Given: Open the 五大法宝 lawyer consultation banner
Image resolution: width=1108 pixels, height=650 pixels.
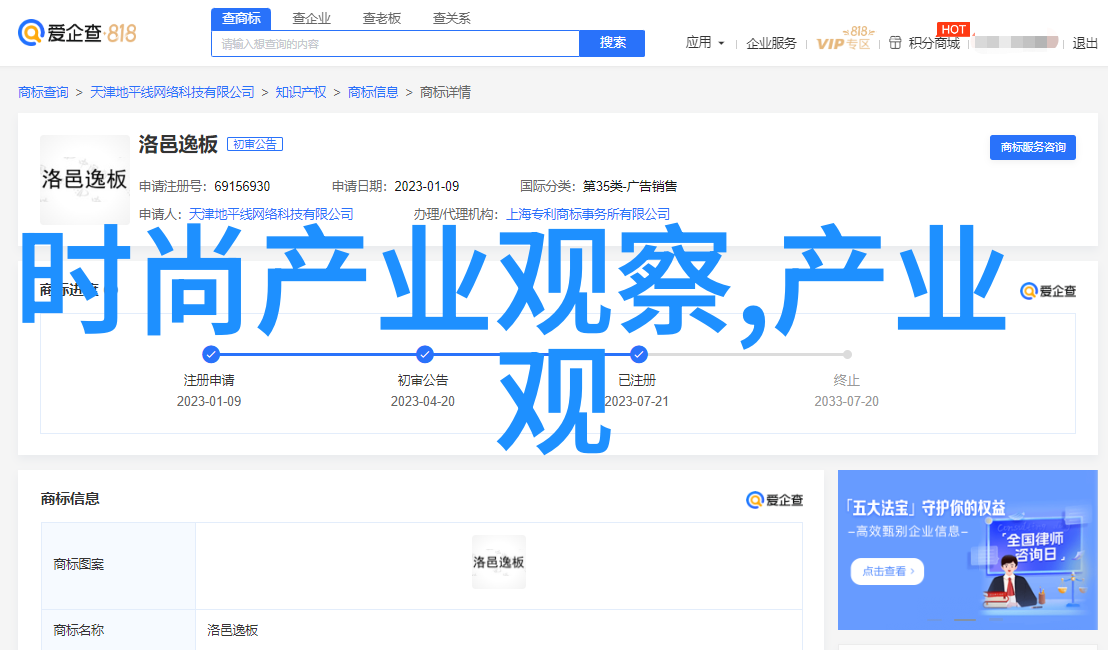Looking at the screenshot, I should [x=967, y=550].
